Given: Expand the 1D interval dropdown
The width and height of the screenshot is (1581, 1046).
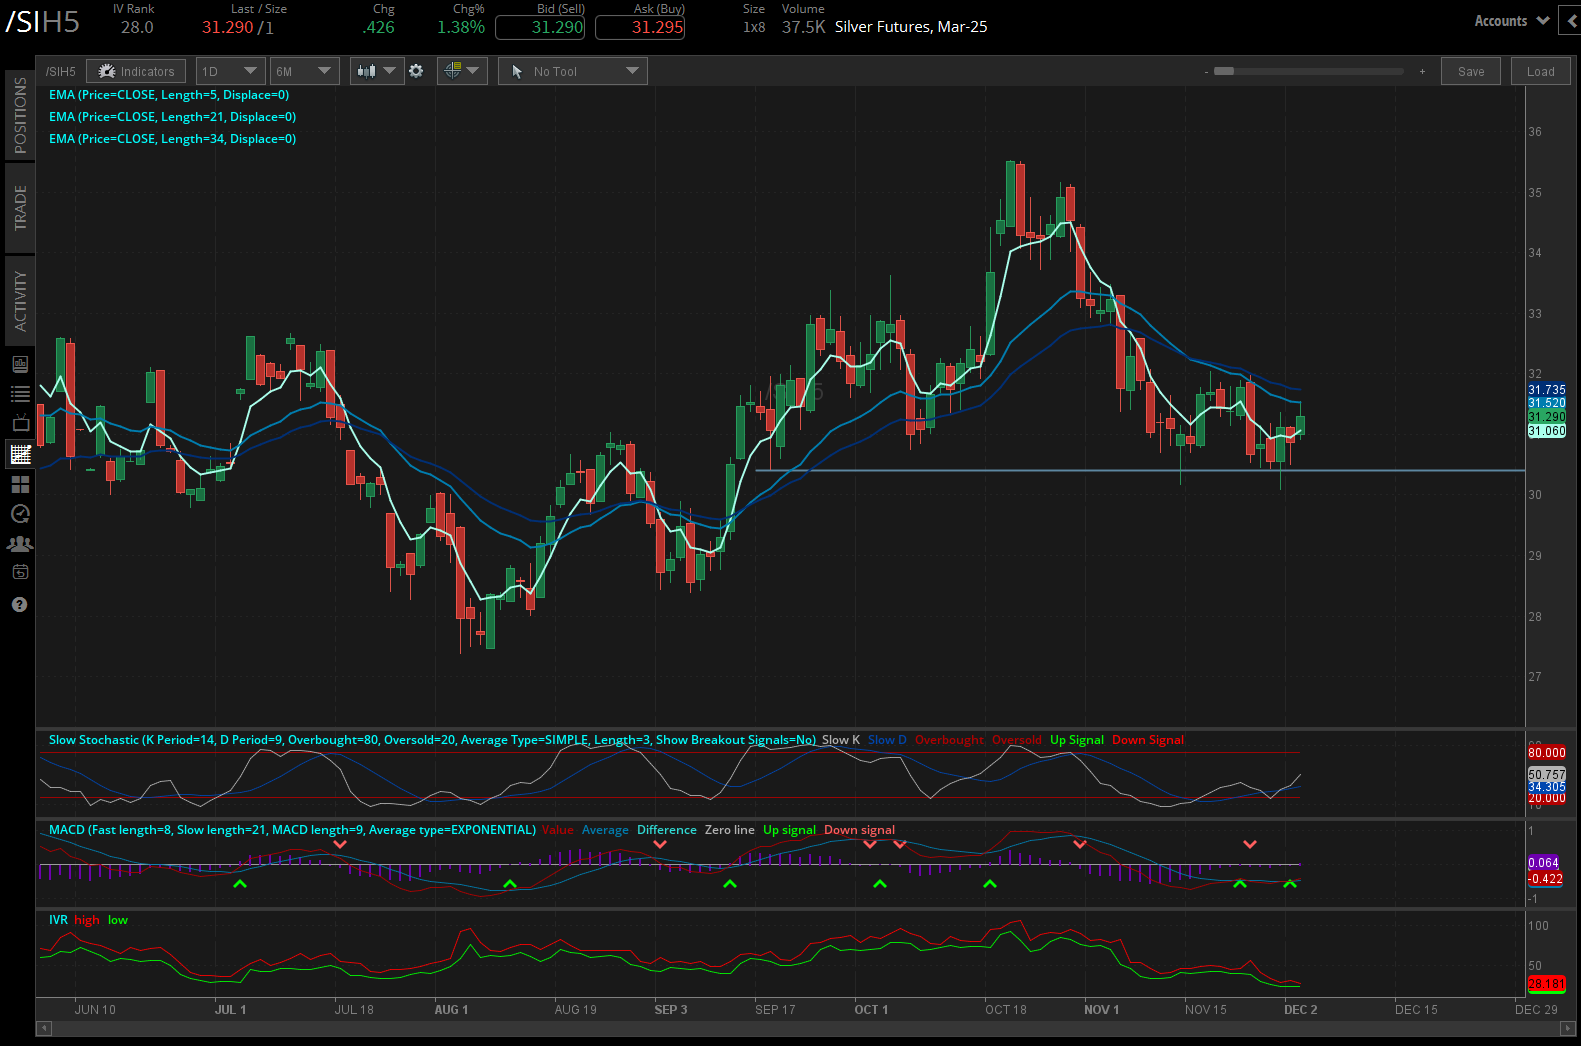Looking at the screenshot, I should (230, 71).
